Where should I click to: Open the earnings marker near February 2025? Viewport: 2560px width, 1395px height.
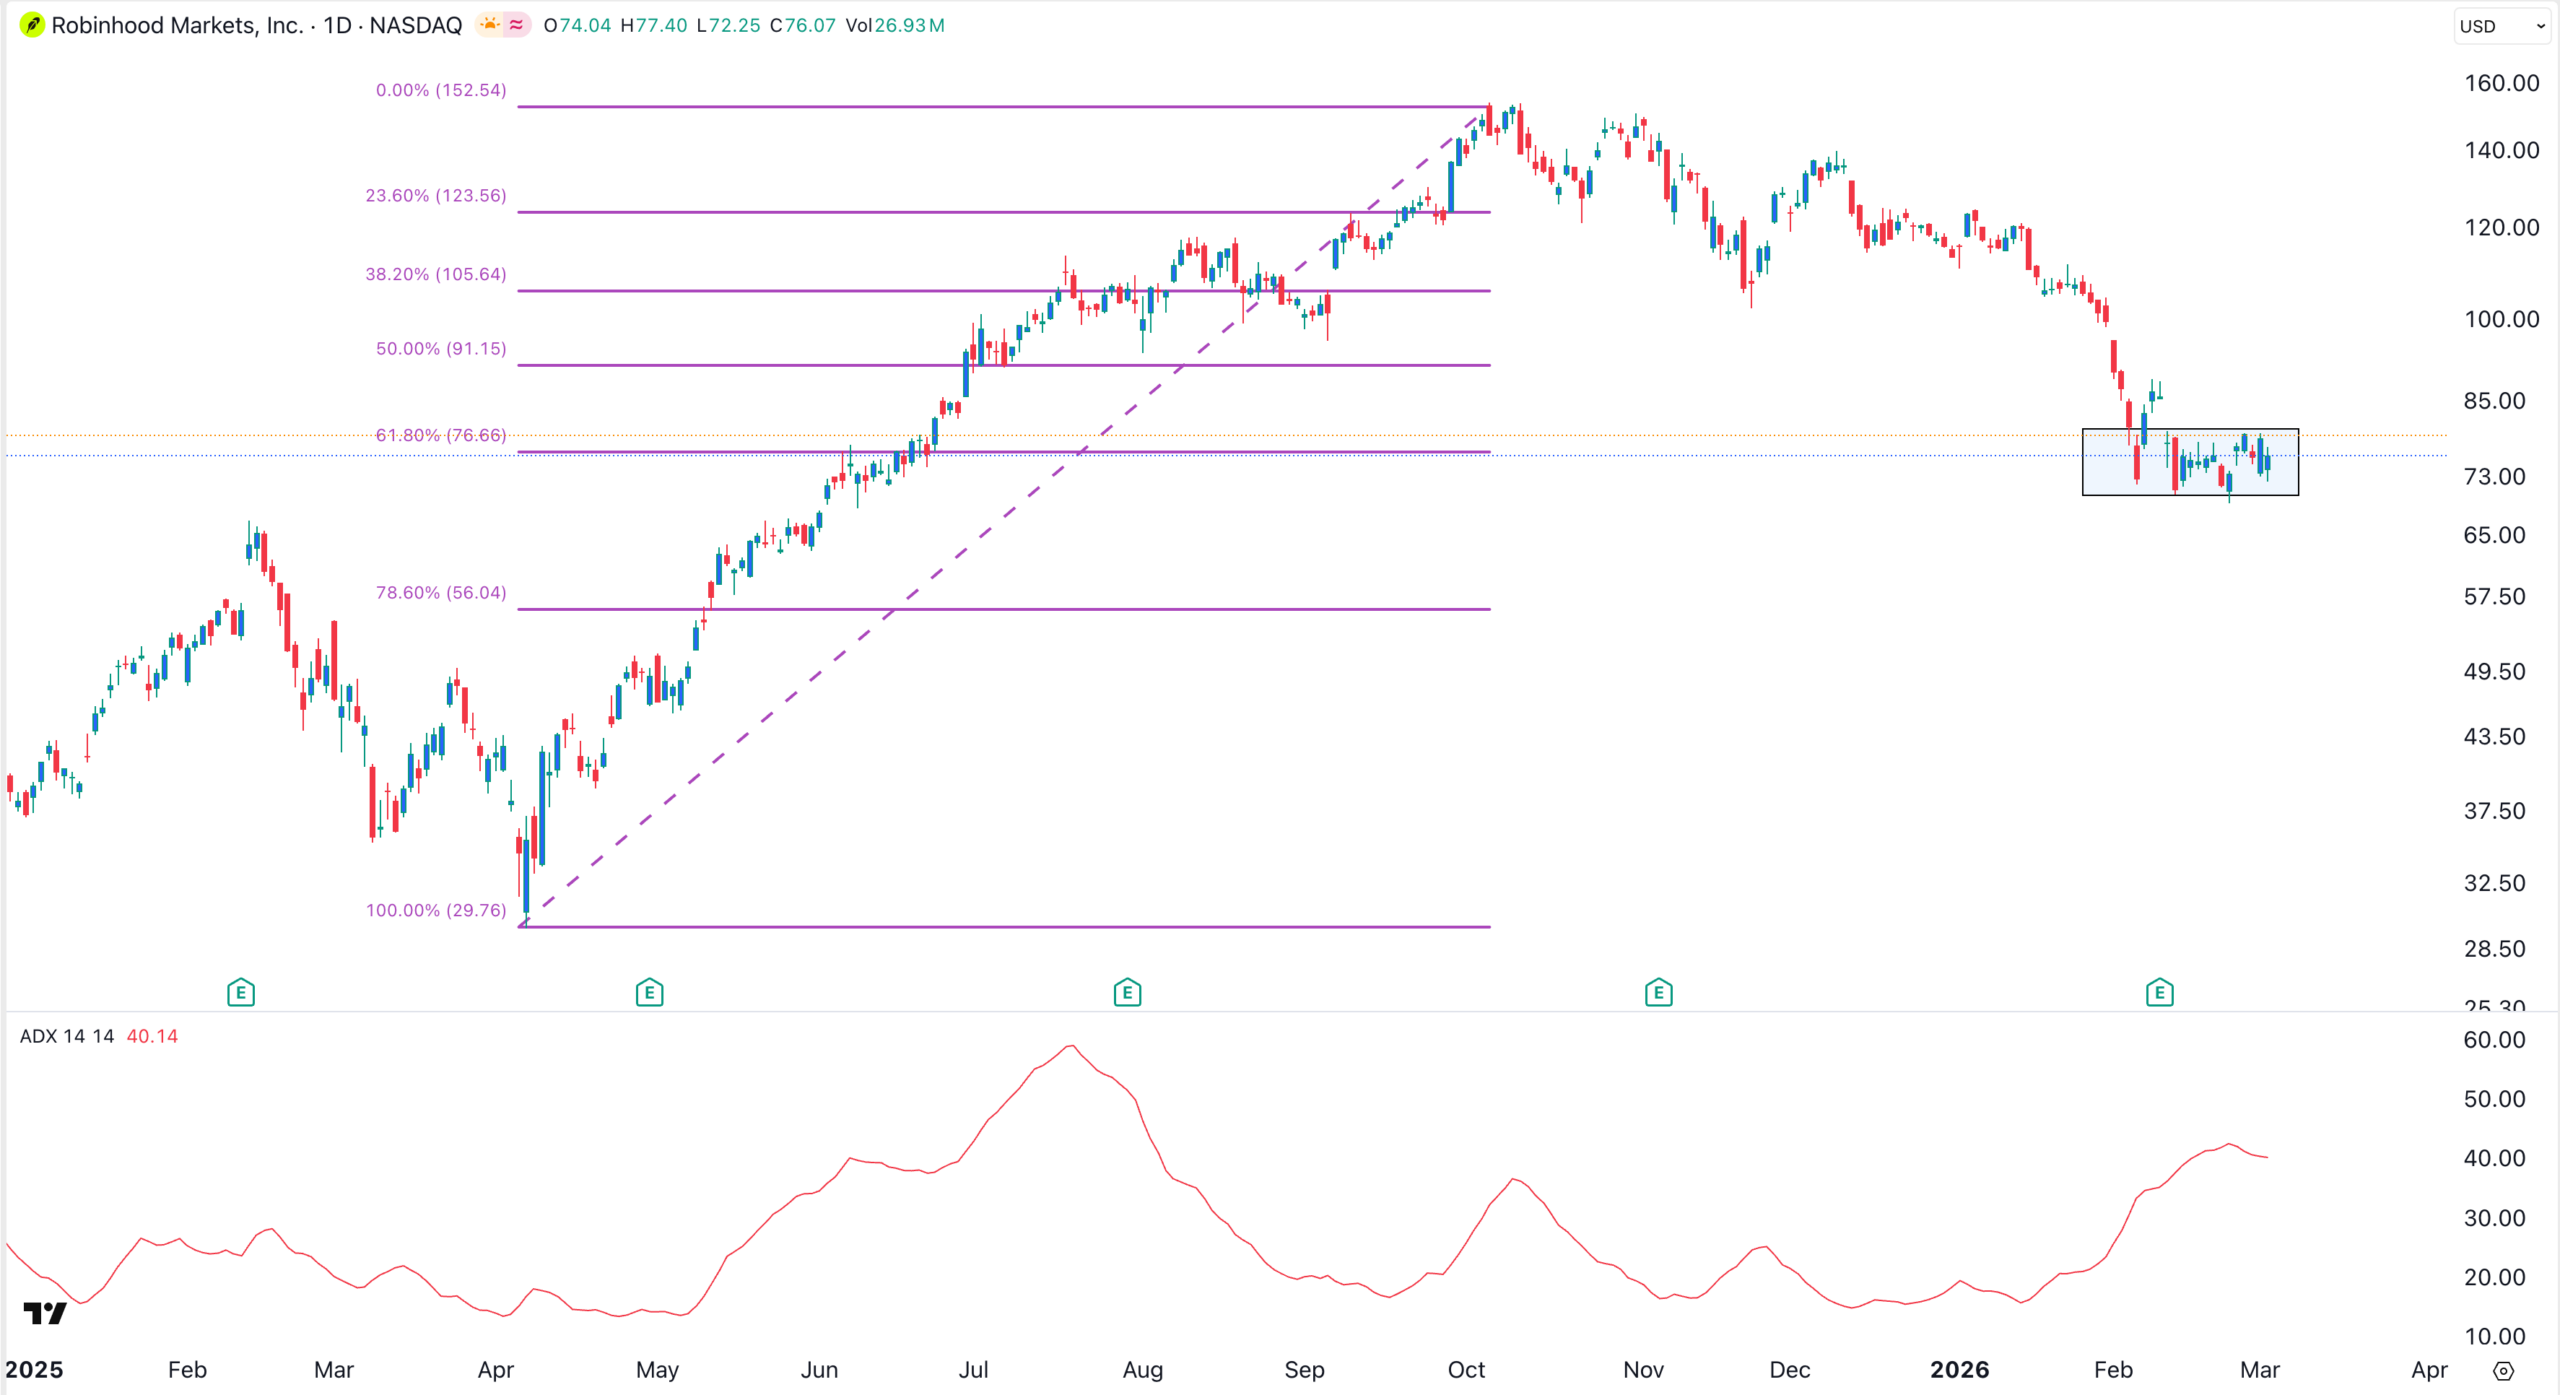[241, 993]
